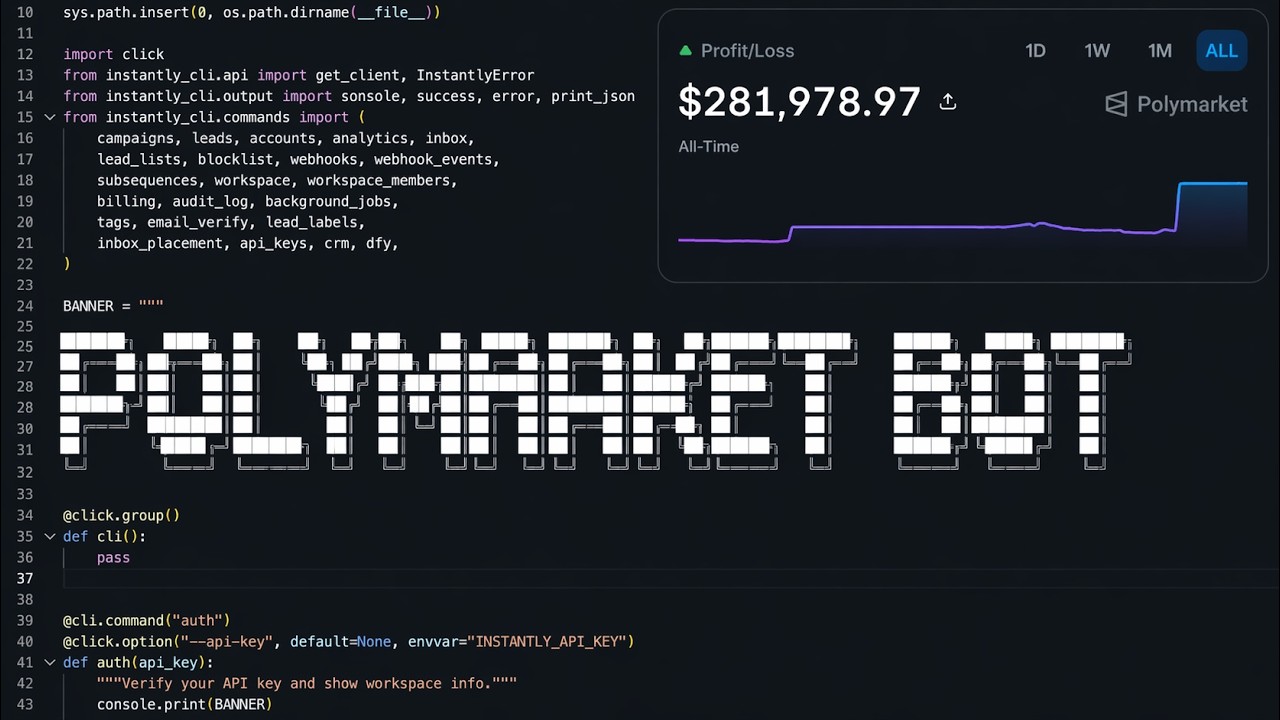Click 'blocklist' on line 17
This screenshot has height=720, width=1280.
tap(235, 159)
